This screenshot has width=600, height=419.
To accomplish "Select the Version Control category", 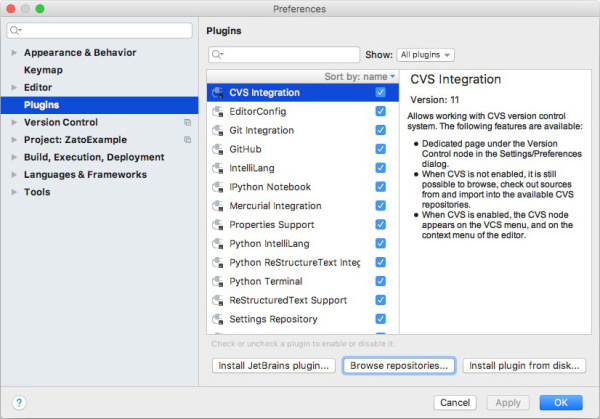I will point(61,122).
